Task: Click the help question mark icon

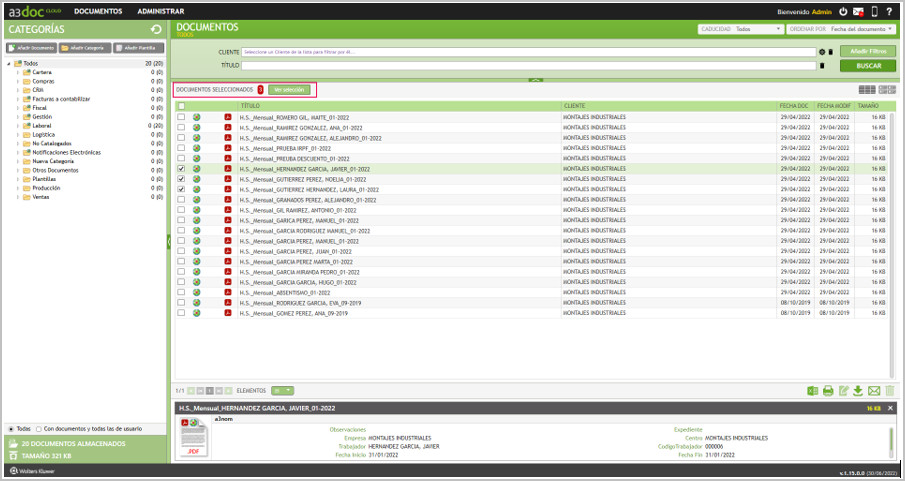Action: click(889, 12)
